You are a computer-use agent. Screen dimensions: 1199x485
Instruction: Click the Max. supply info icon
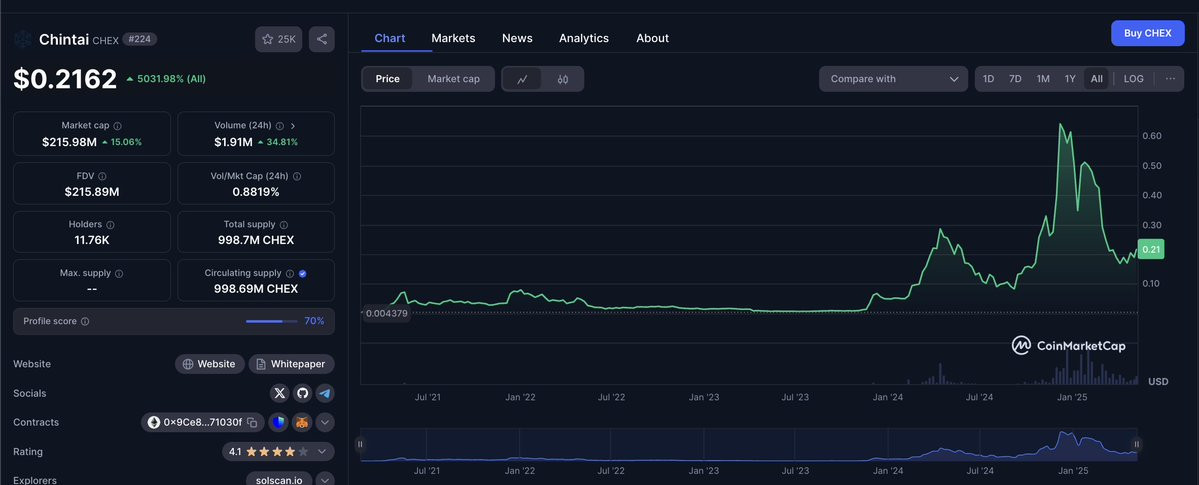[119, 273]
